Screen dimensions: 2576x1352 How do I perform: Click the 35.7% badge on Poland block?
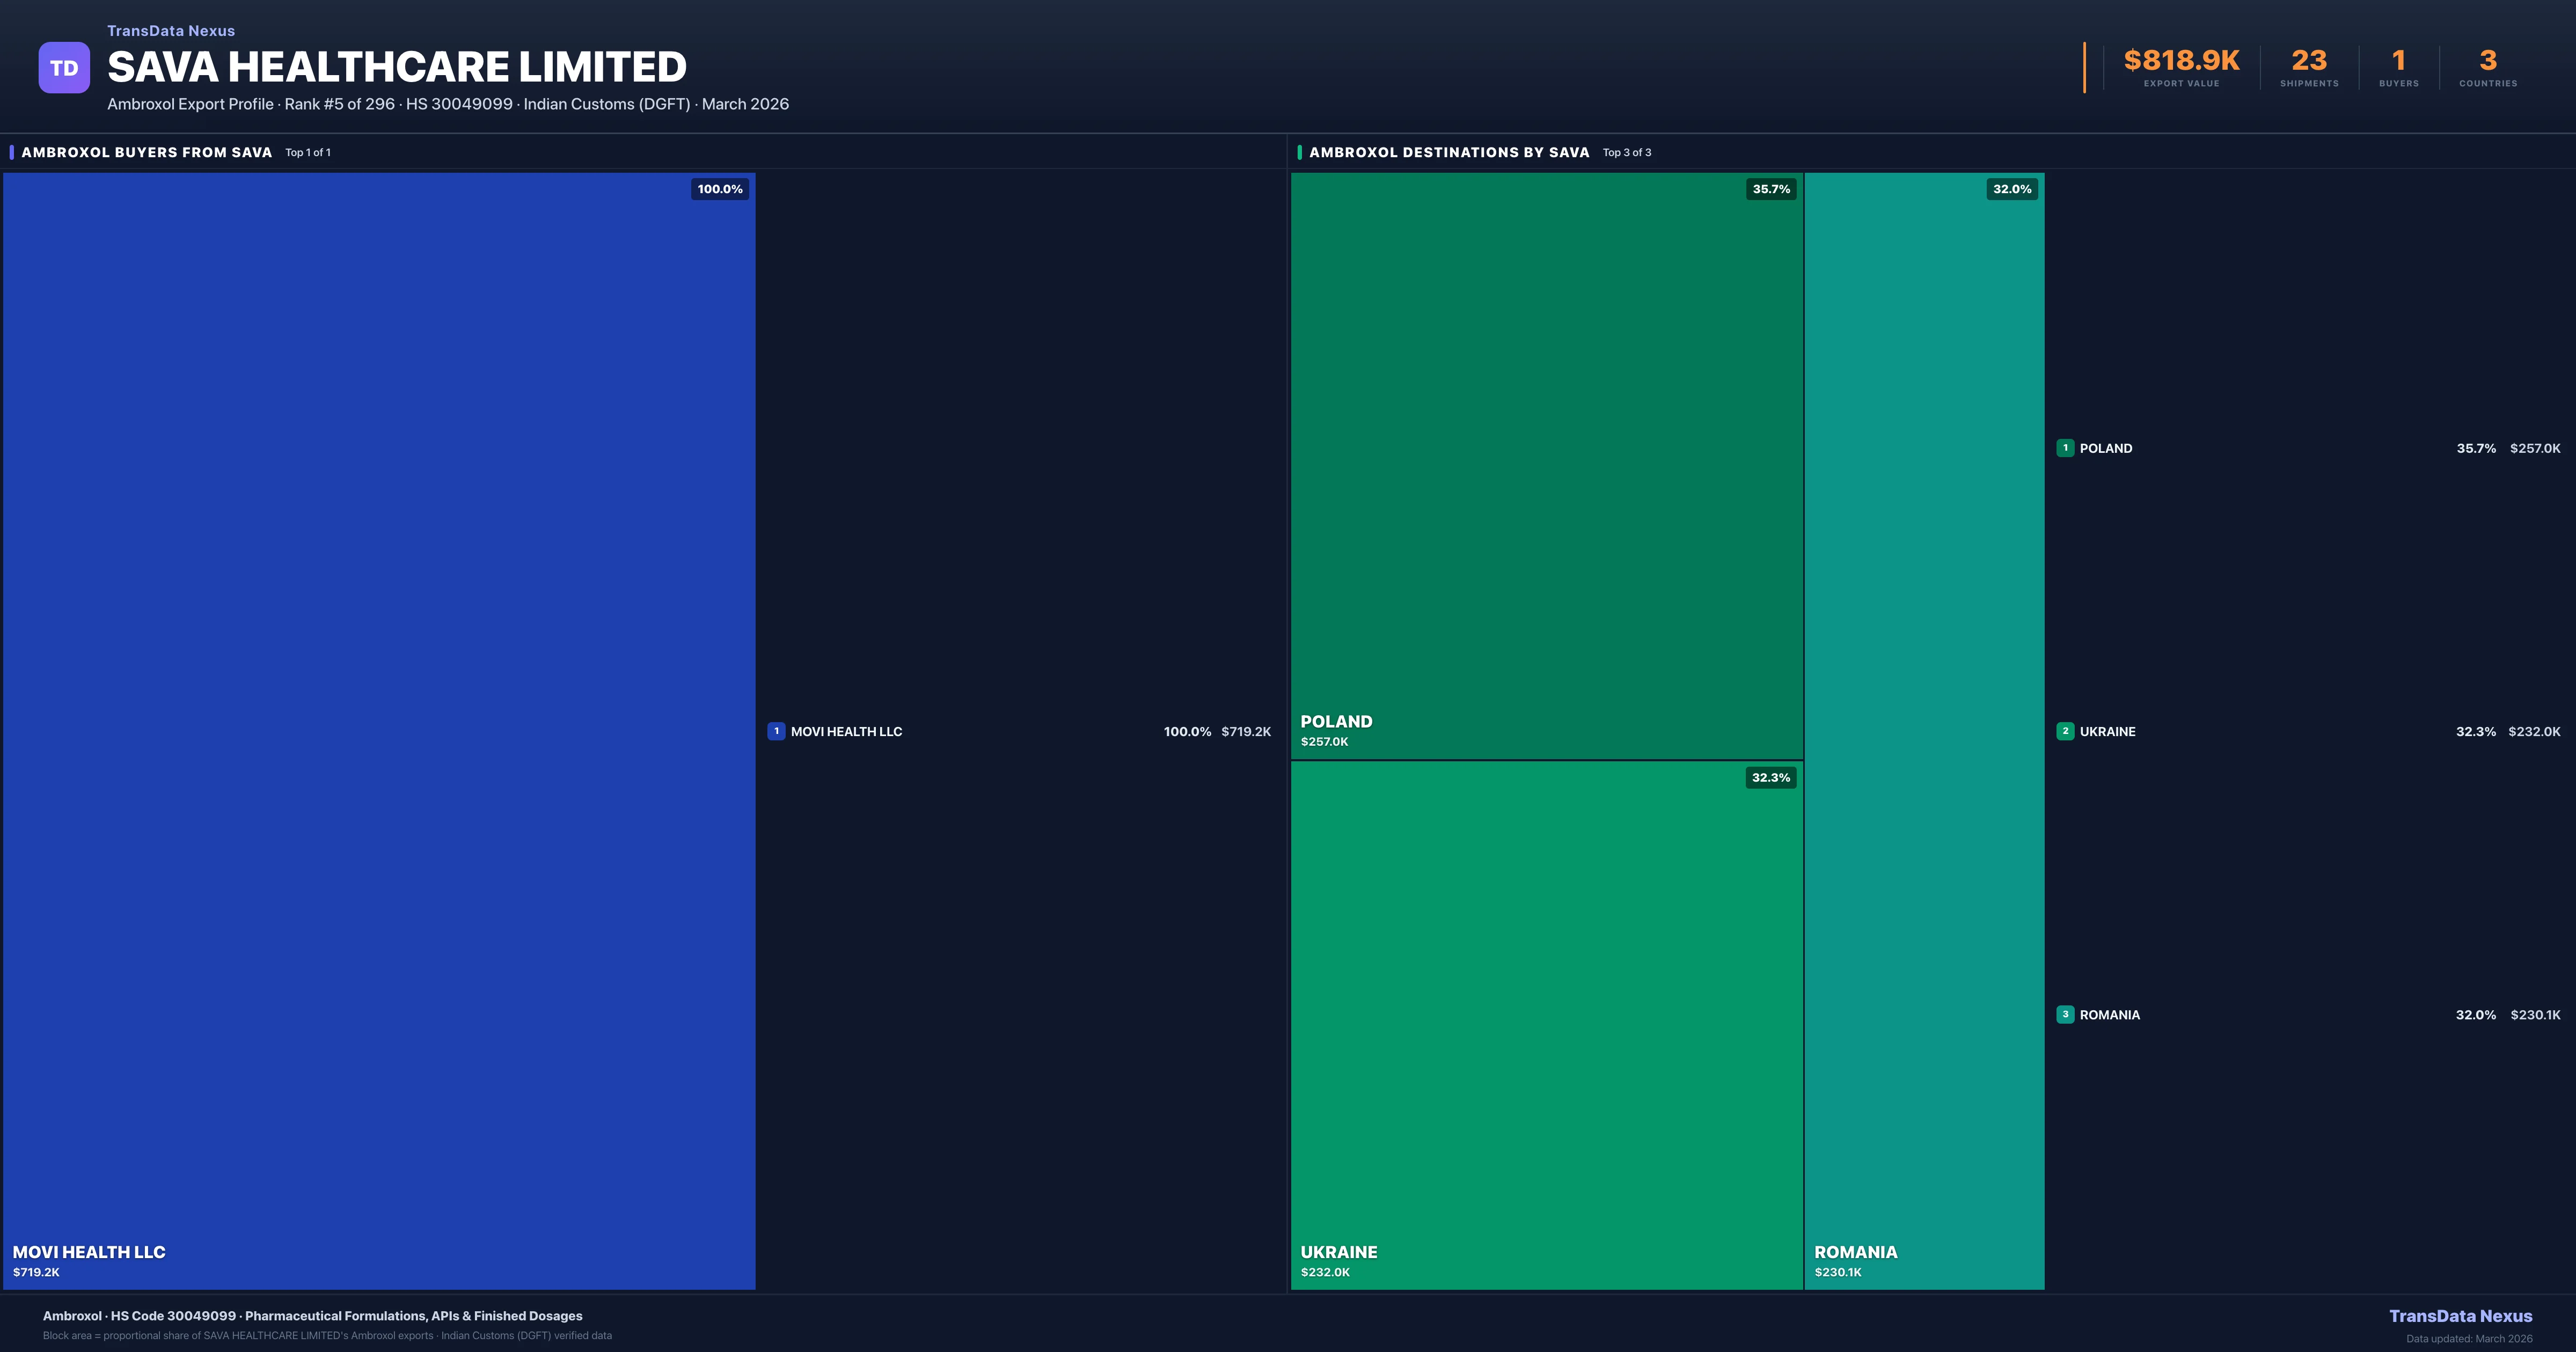[1771, 189]
